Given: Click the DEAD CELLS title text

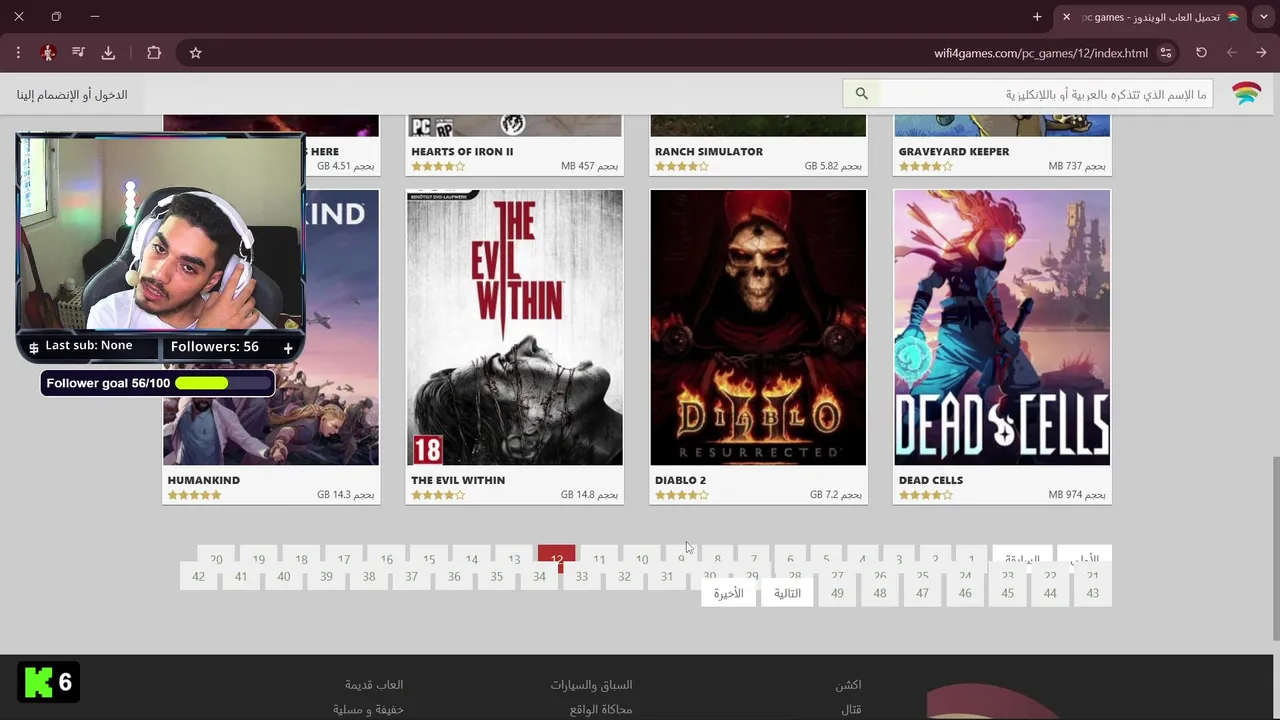Looking at the screenshot, I should [931, 480].
